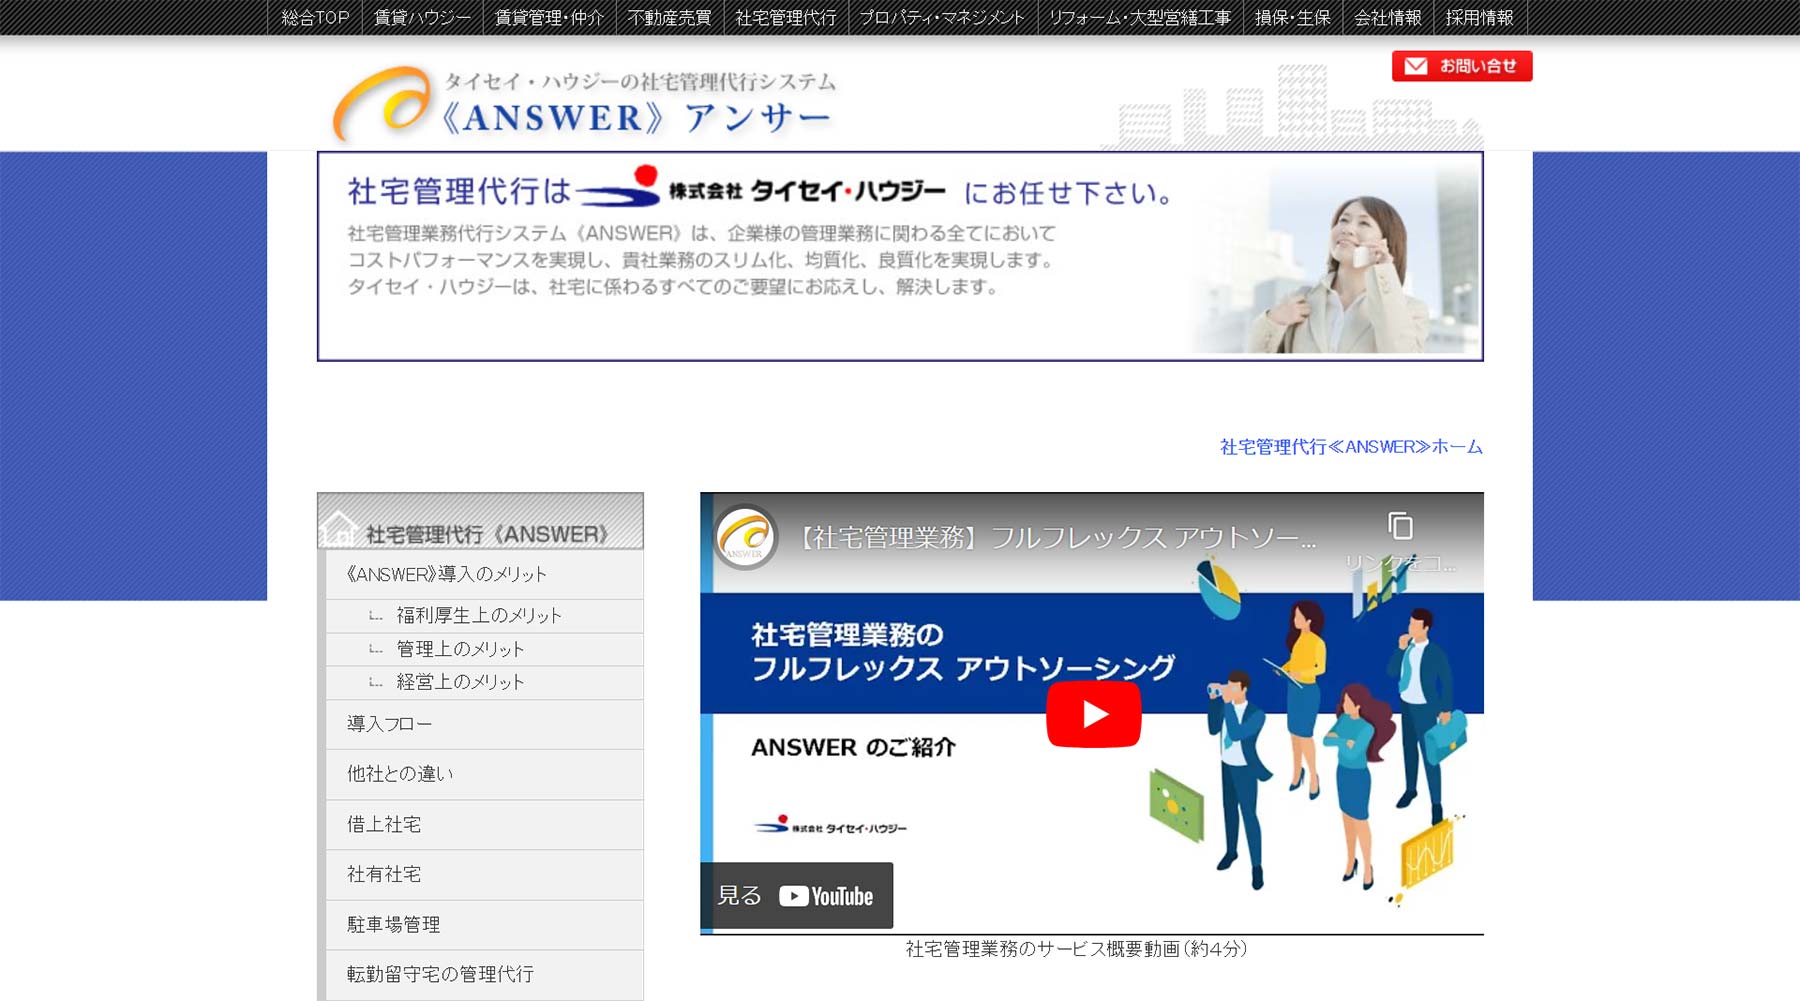Viewport: 1800px width, 1001px height.
Task: Click the envelope icon on the contact button
Action: 1416,66
